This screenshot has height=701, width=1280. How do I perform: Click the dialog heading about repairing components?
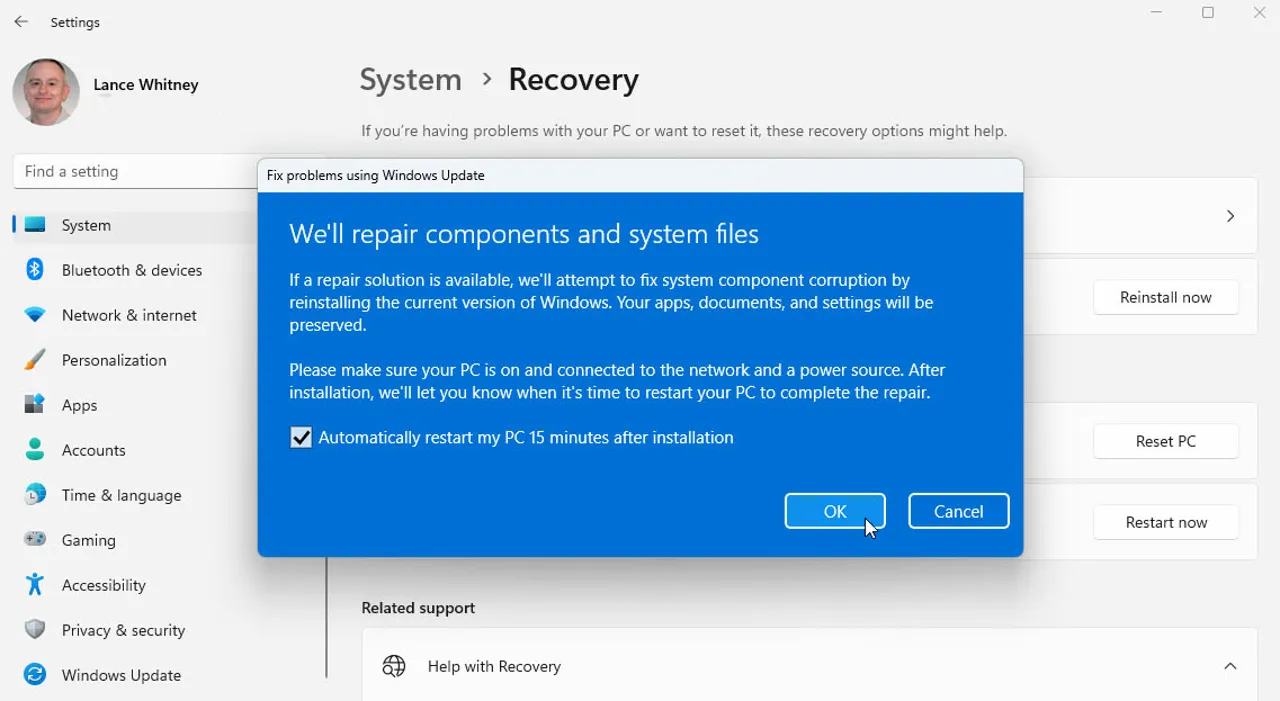pos(524,234)
